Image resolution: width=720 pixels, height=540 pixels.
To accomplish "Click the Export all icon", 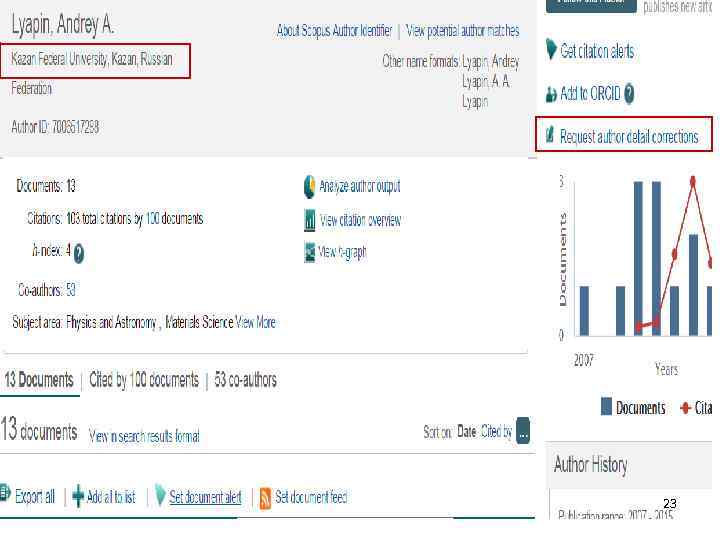I will pyautogui.click(x=5, y=493).
